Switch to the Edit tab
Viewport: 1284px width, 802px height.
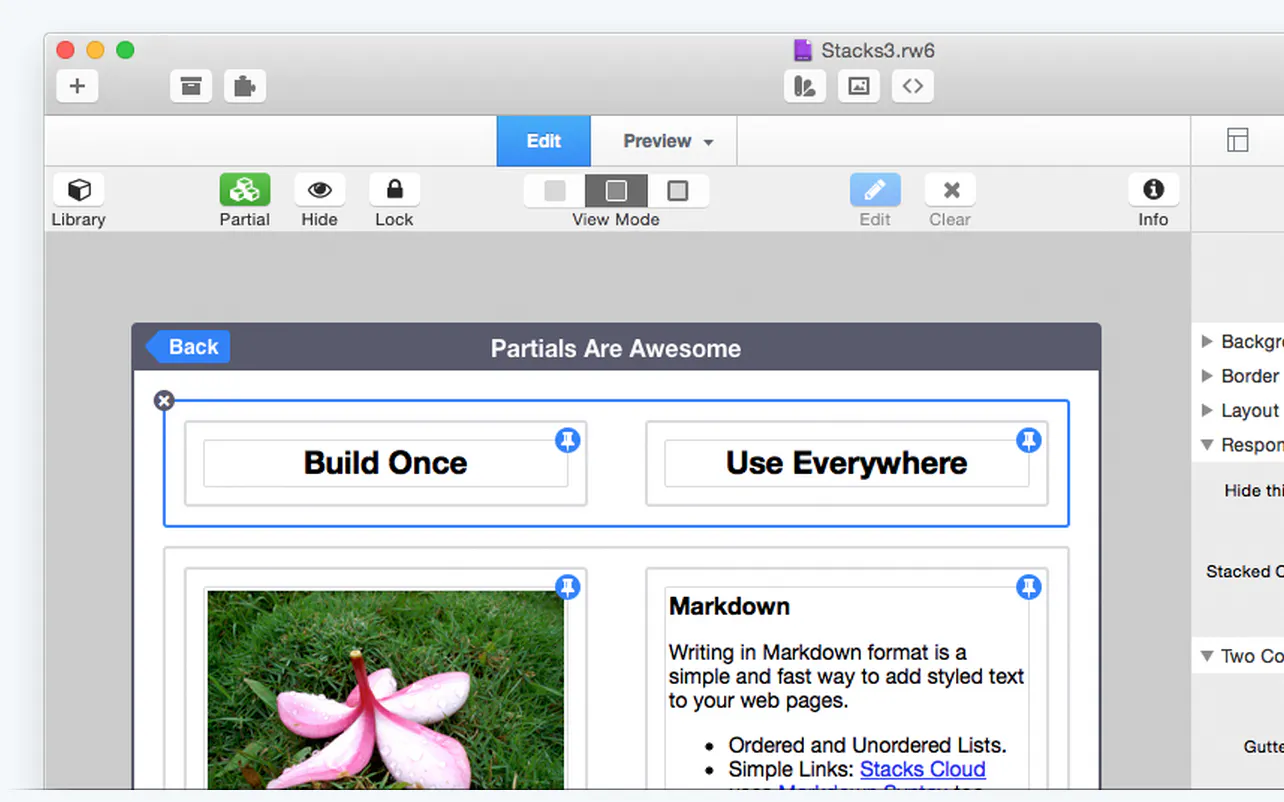pyautogui.click(x=544, y=141)
